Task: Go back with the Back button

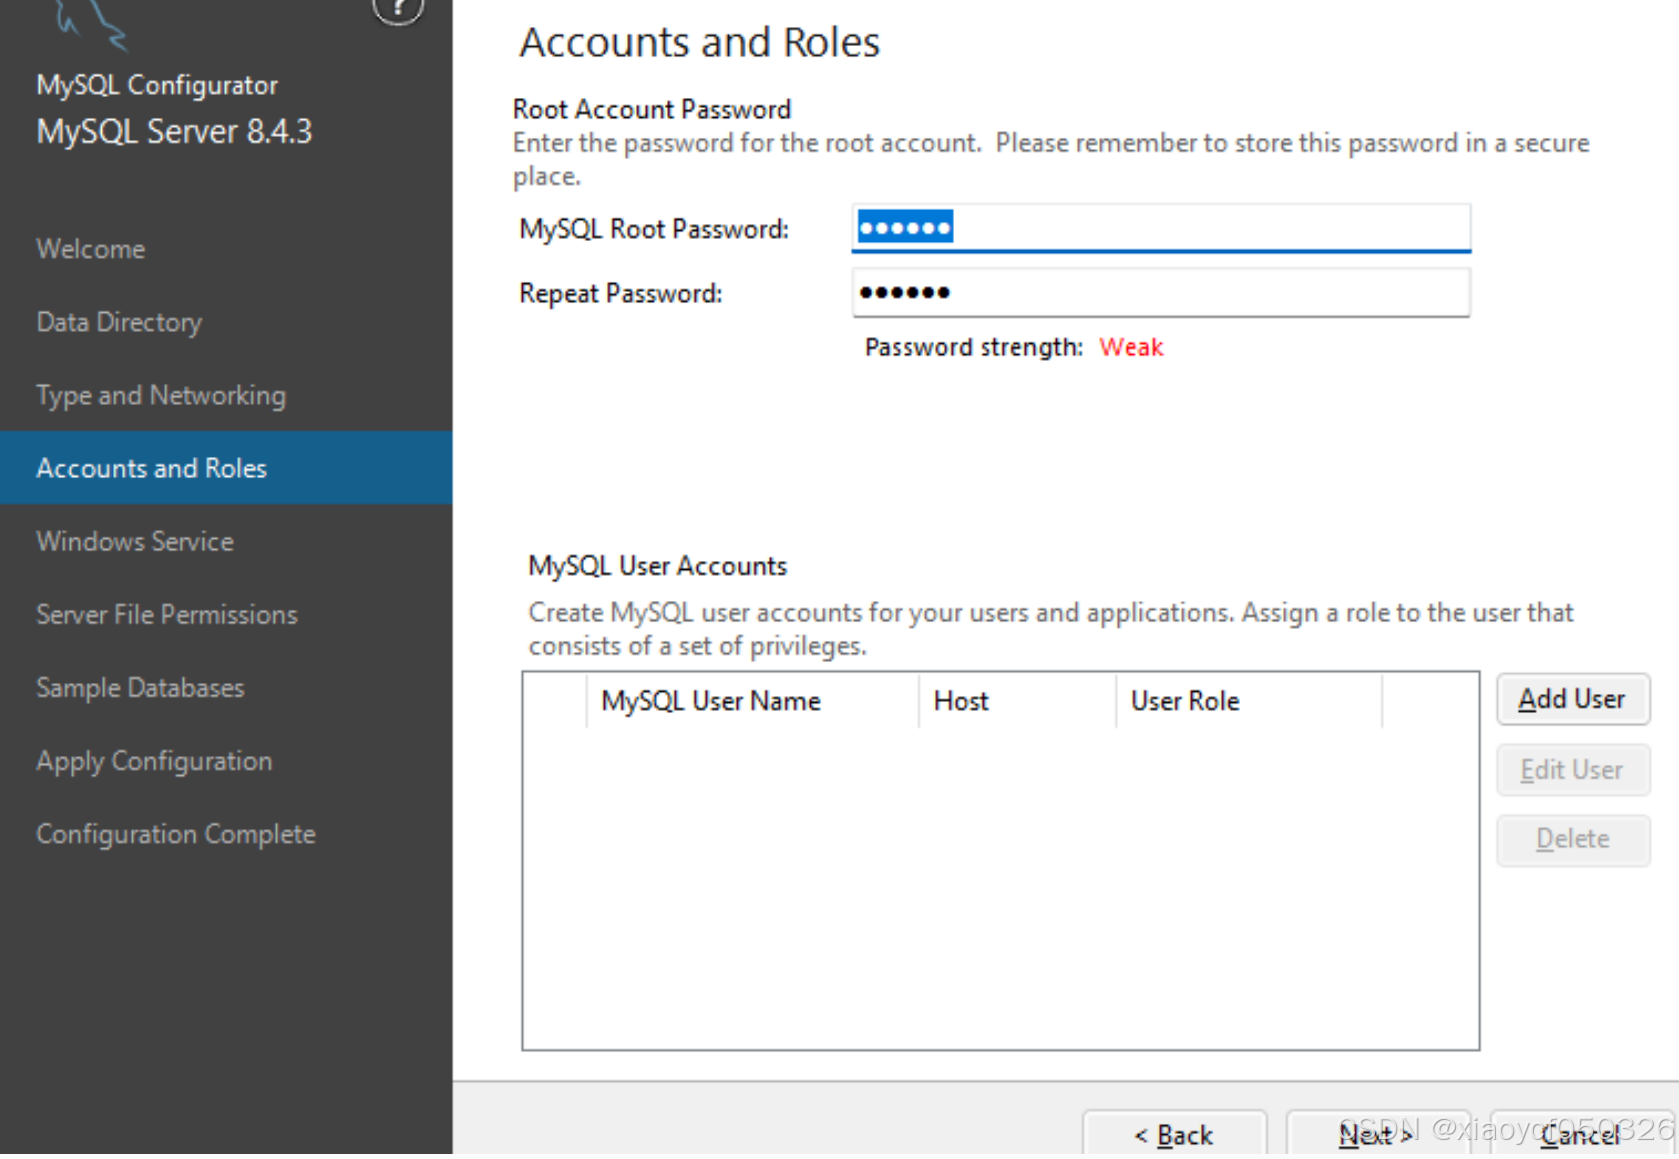Action: point(1175,1134)
